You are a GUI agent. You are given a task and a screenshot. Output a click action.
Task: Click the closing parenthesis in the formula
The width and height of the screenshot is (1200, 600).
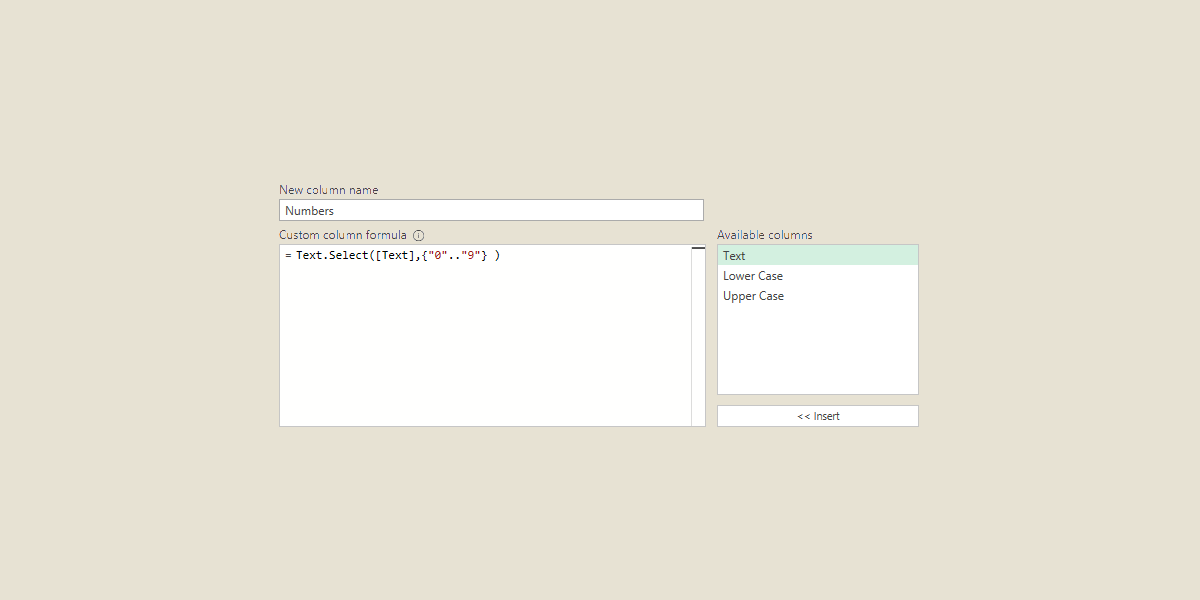tap(497, 255)
